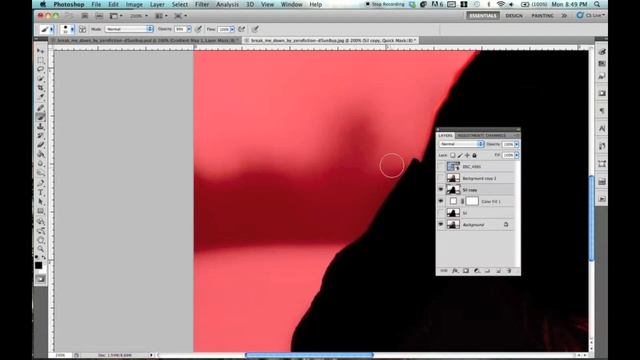Open the Window menu
640x360 pixels.
point(291,4)
